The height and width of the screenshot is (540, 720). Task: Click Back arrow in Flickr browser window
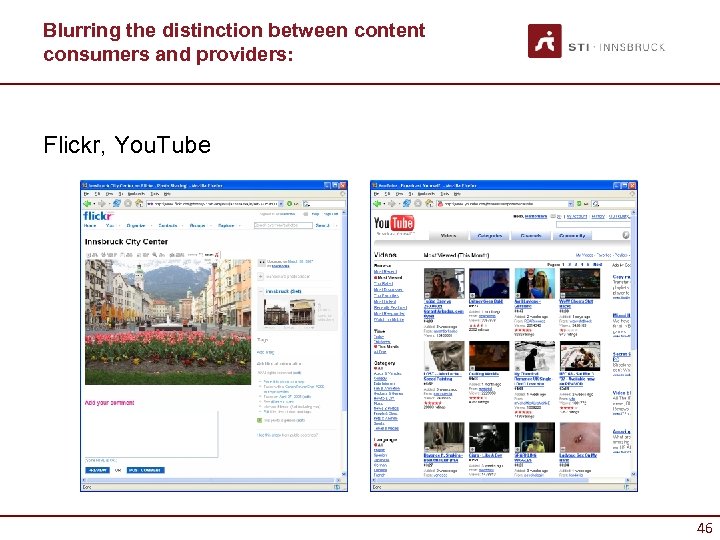pyautogui.click(x=86, y=203)
